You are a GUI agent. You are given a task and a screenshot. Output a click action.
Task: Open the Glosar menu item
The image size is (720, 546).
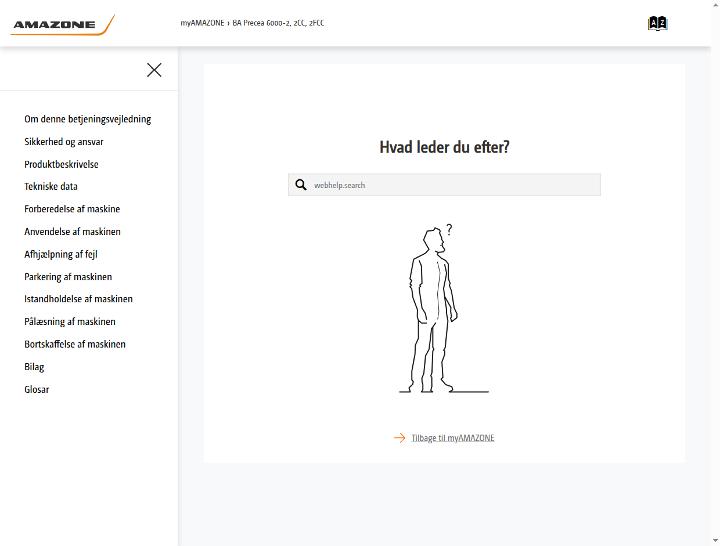click(x=37, y=389)
